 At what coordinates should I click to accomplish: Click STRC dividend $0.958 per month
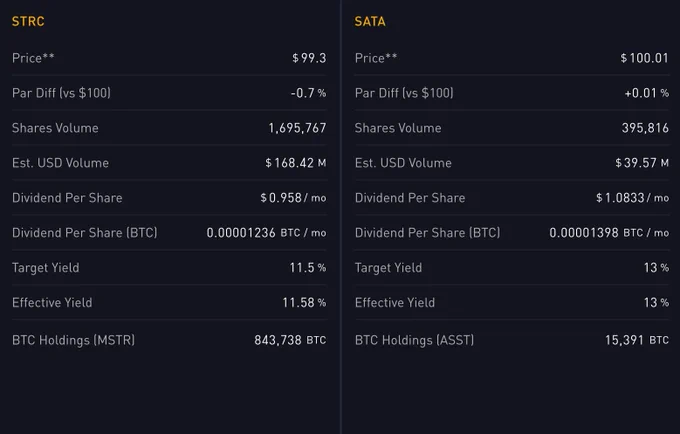tap(293, 198)
